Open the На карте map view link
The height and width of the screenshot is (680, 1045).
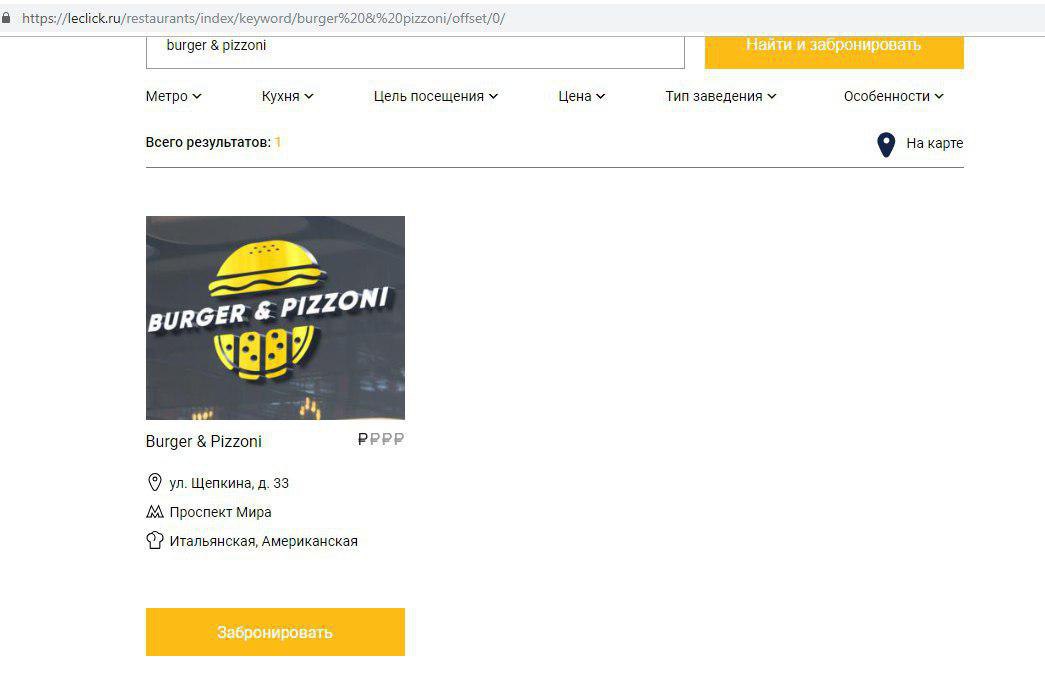tap(934, 143)
